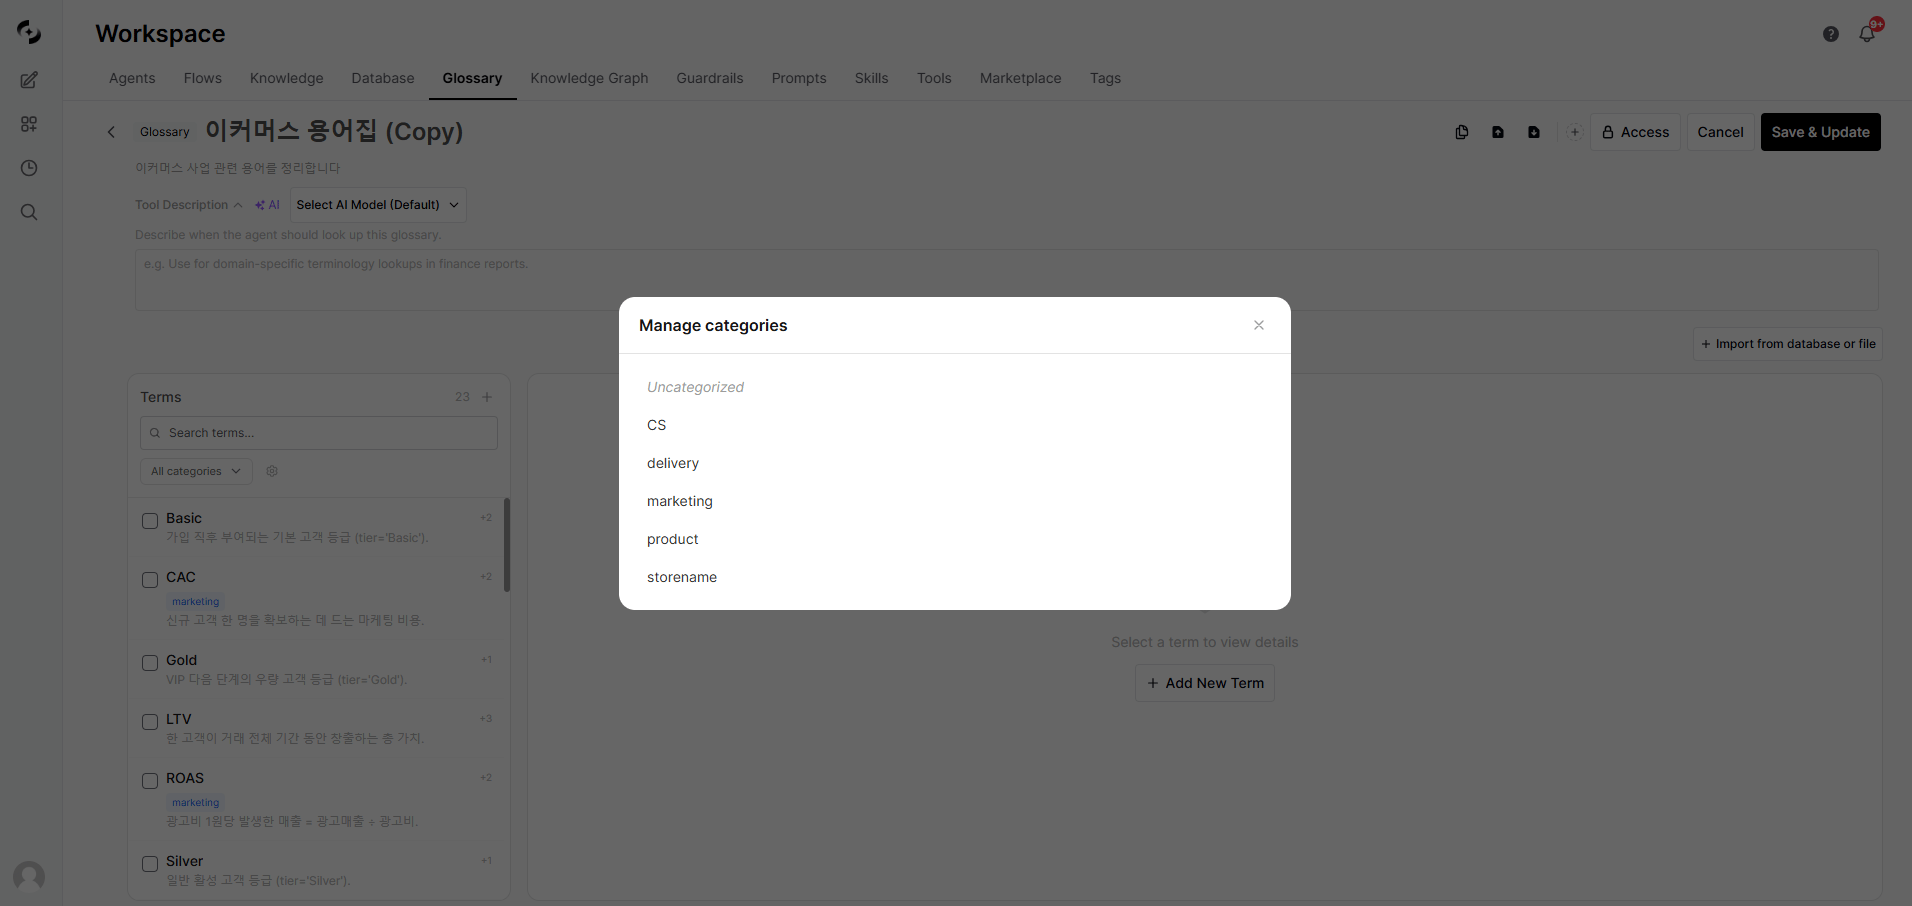Click the marketing tag under ROAS
The image size is (1912, 906).
click(x=195, y=803)
